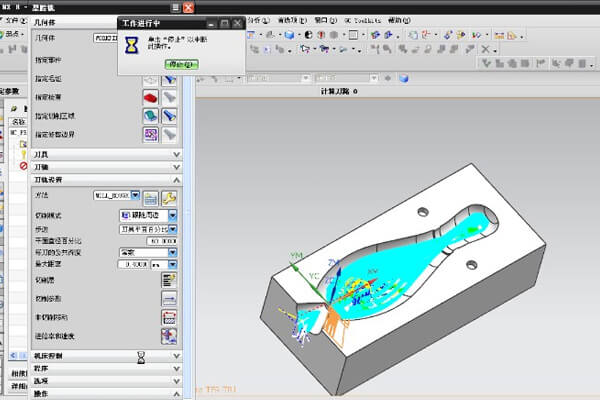Click the 指定切削区域 (Specify Cut Area) icon
Screen dimensions: 600x400
(x=151, y=115)
